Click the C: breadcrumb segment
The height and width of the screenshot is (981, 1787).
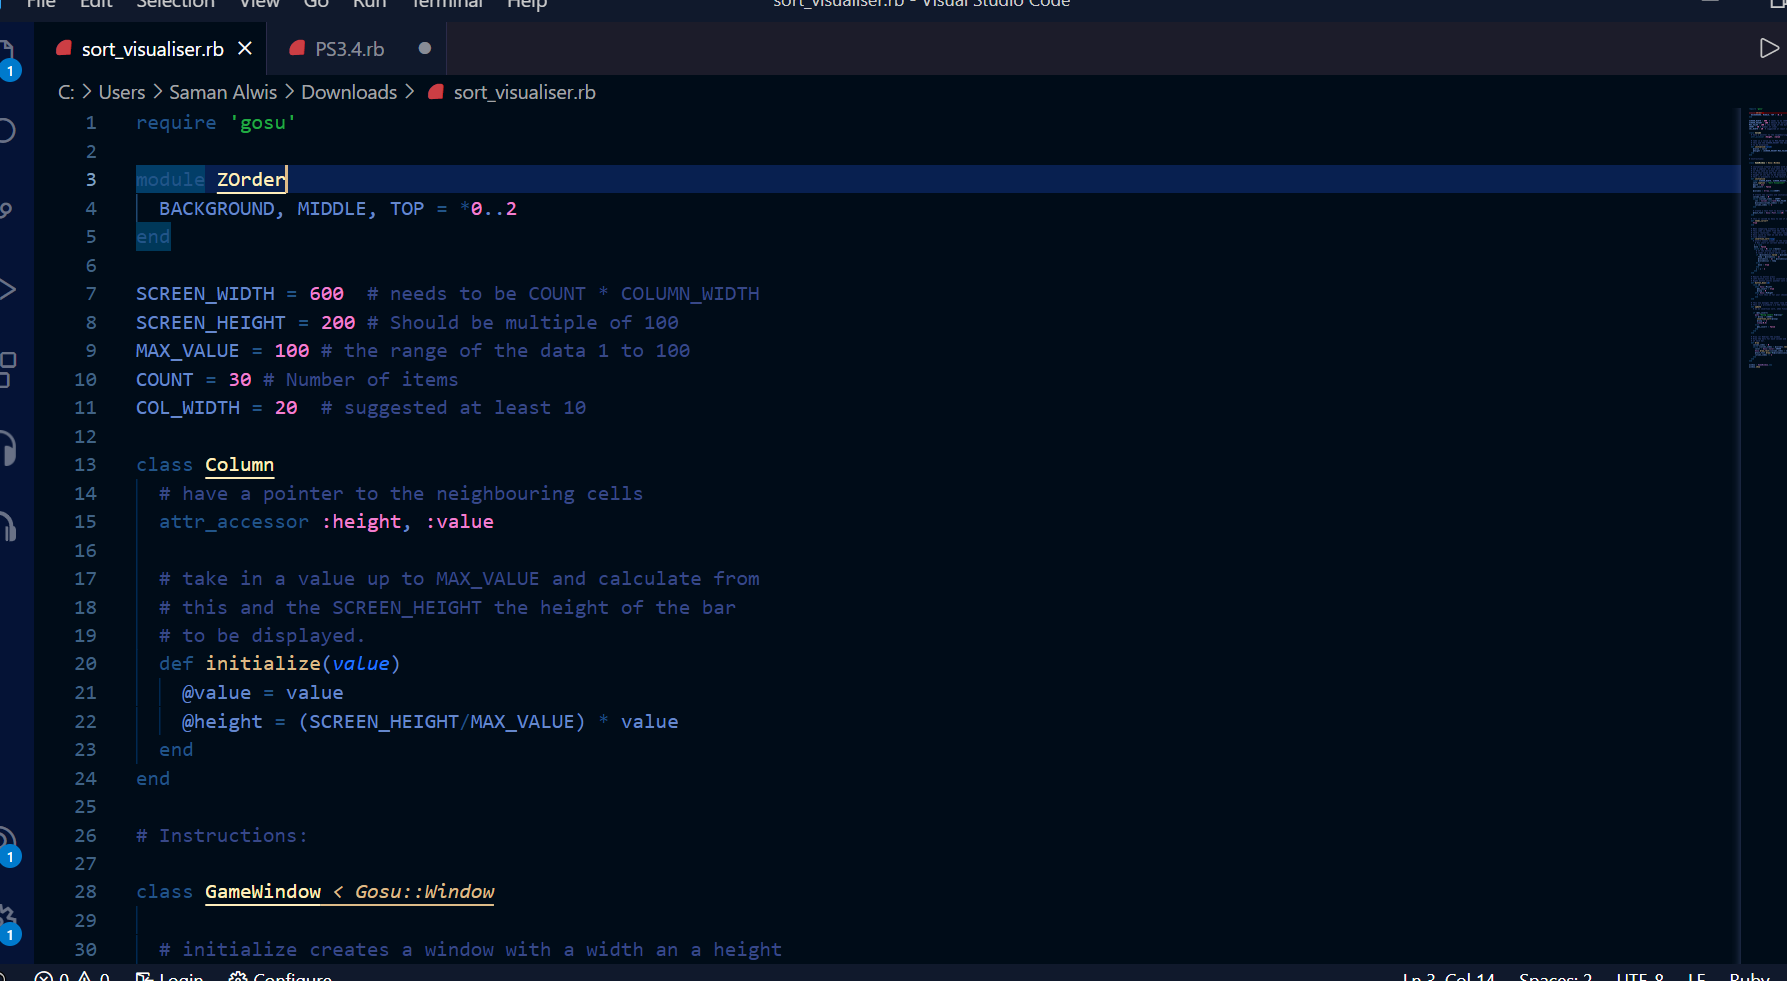click(x=66, y=92)
